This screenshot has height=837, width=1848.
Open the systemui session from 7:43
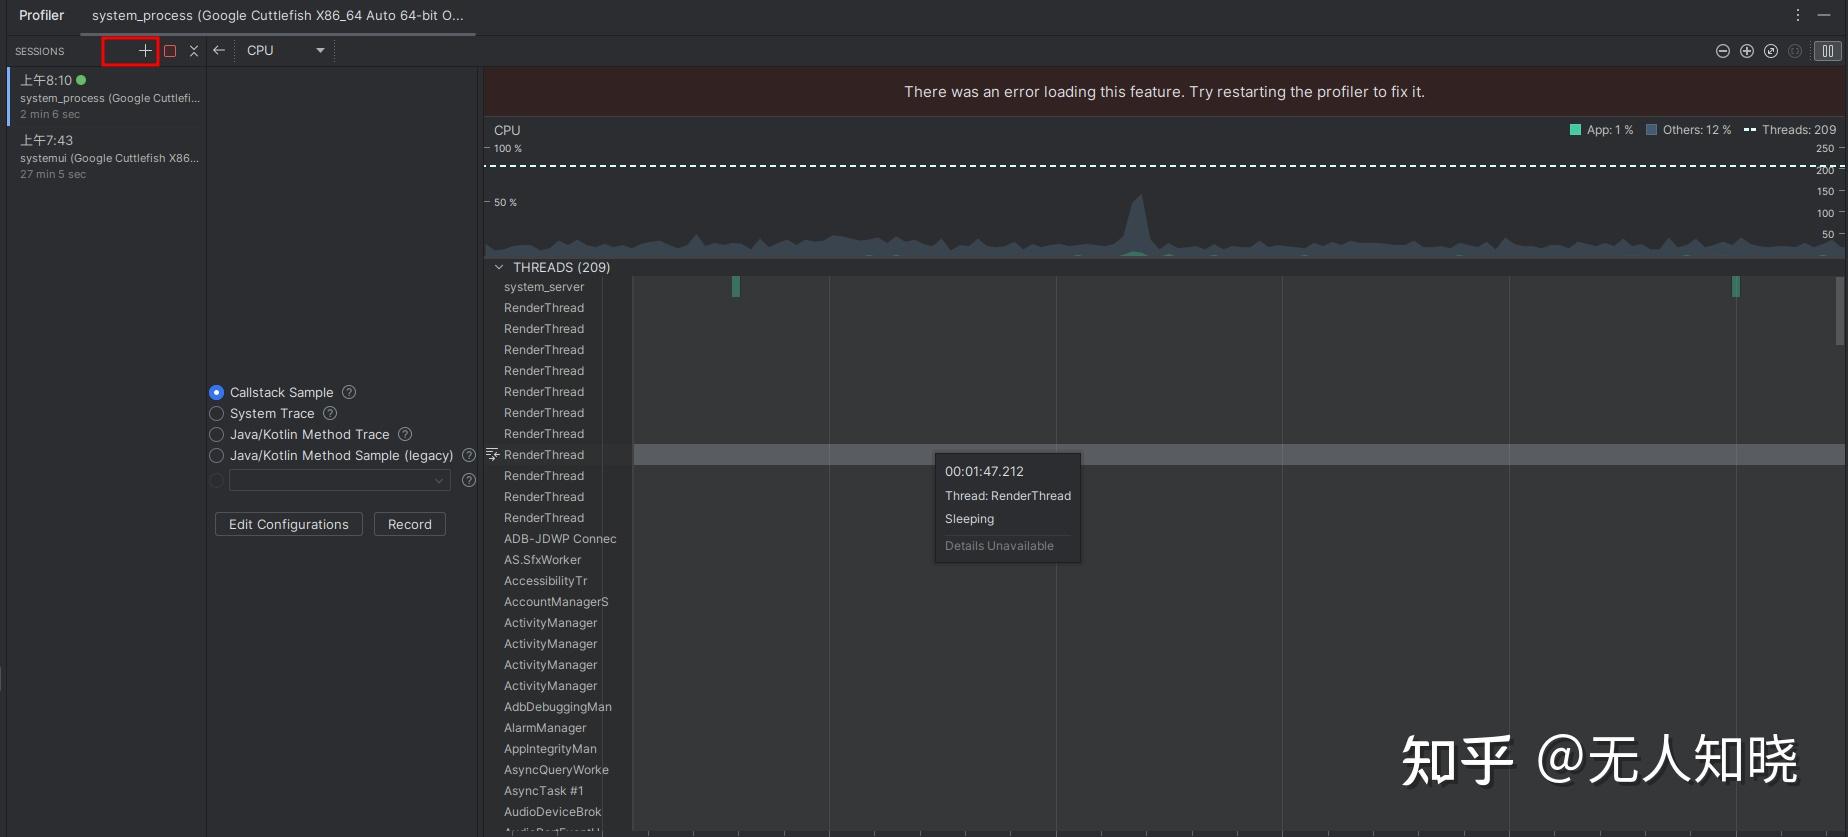click(x=108, y=157)
